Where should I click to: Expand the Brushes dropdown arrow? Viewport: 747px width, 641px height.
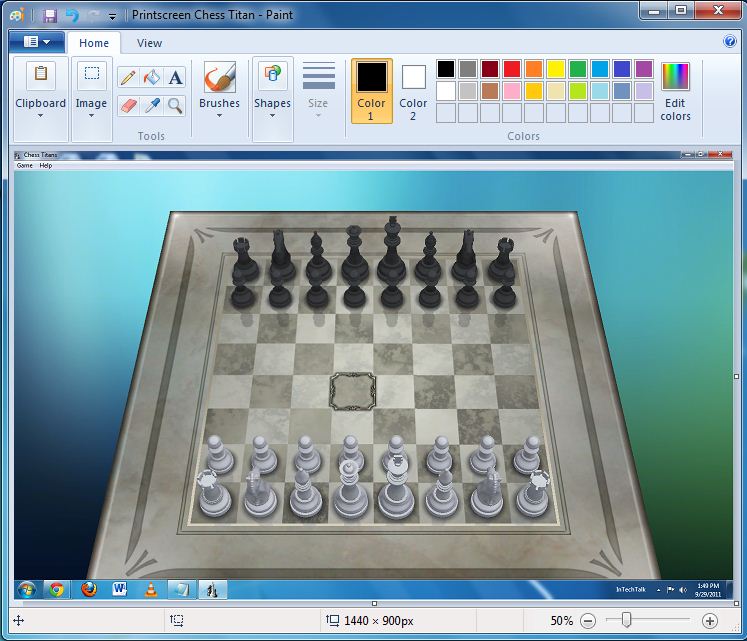[x=219, y=116]
